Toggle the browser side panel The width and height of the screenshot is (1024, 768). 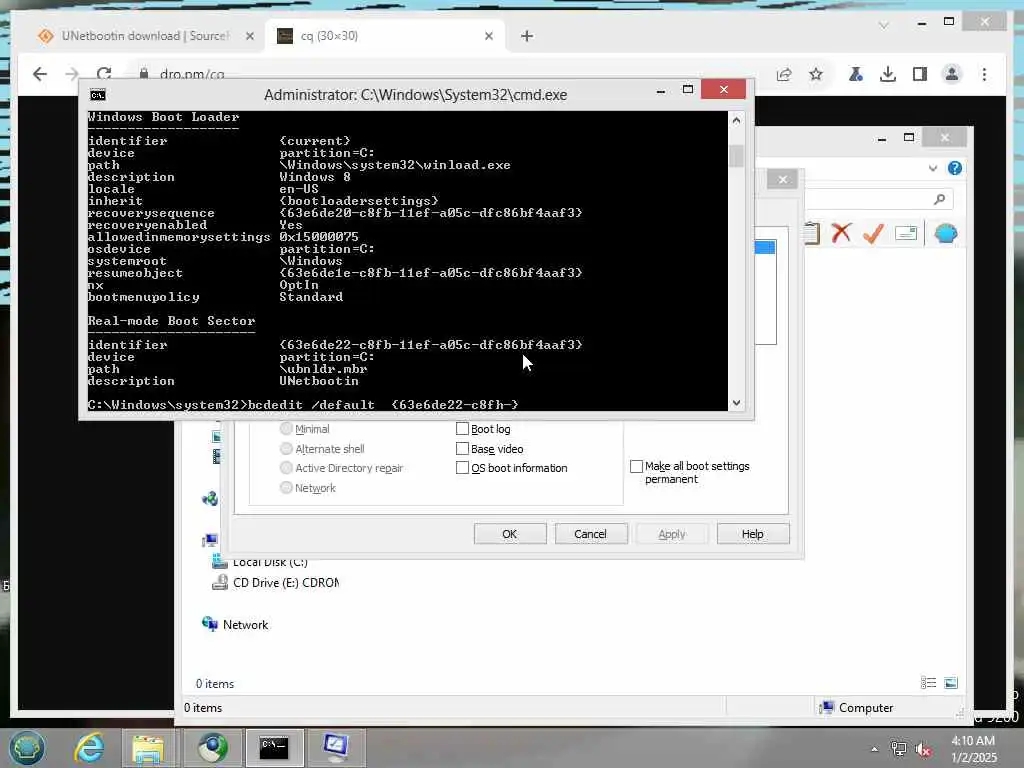click(x=920, y=74)
